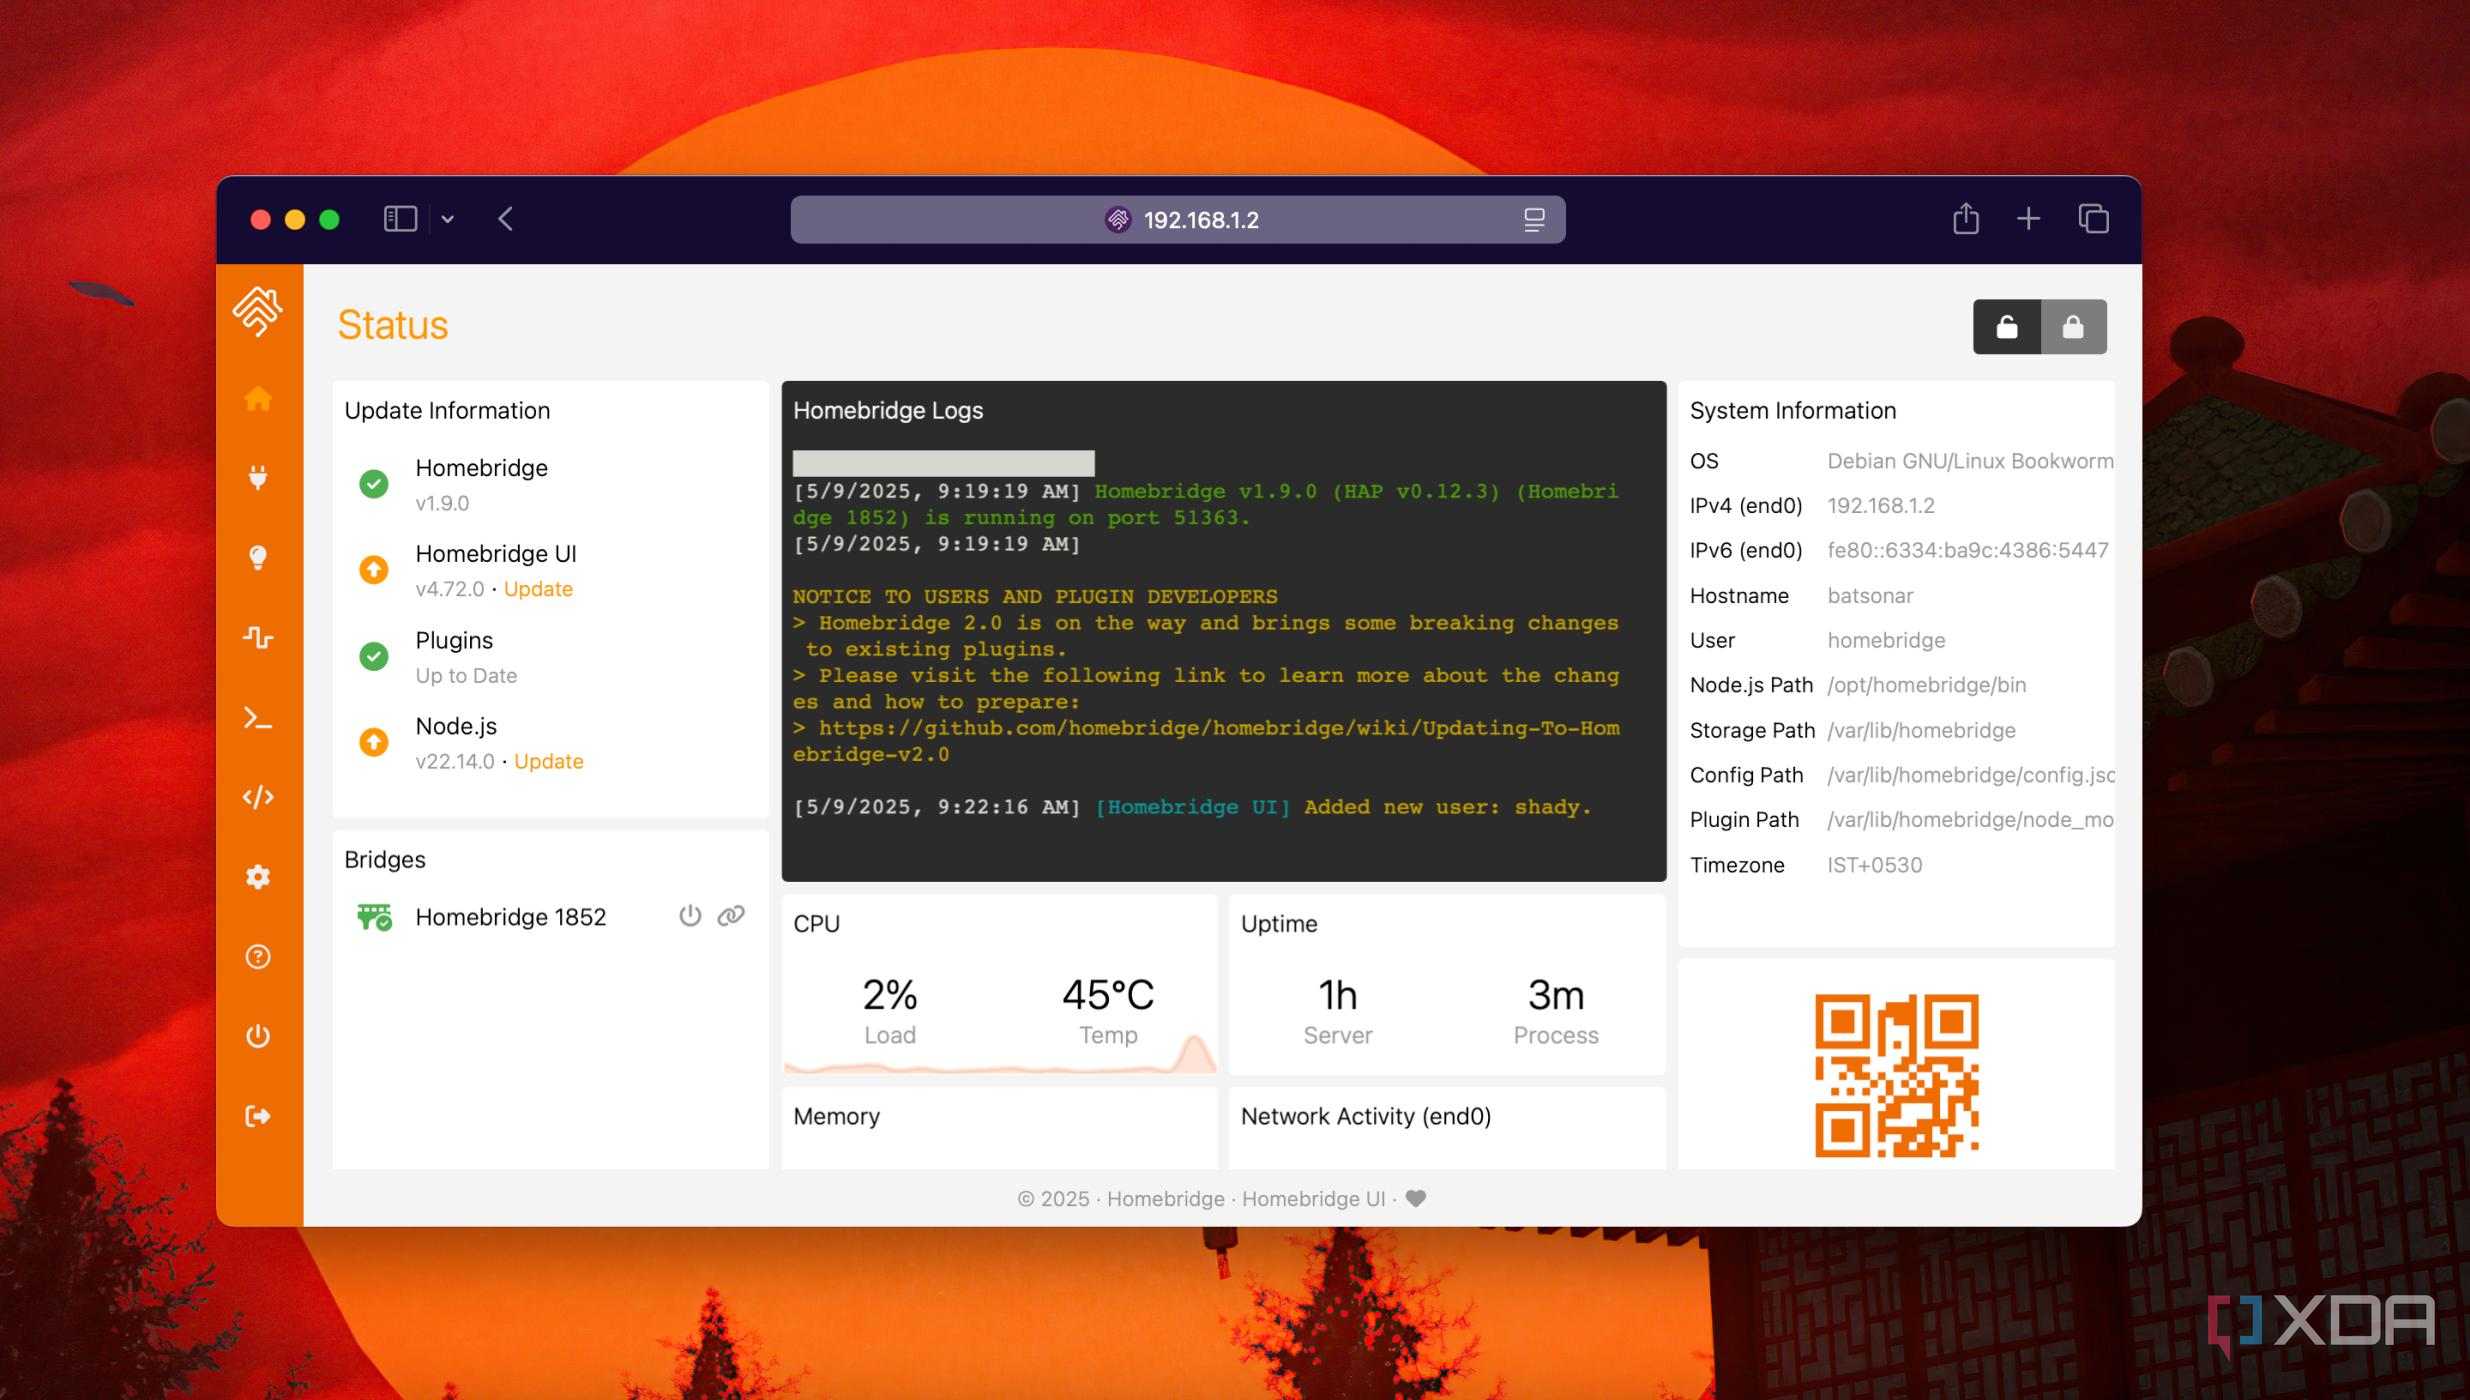Click the Restart power icon in sidebar
This screenshot has width=2470, height=1400.
[258, 1036]
